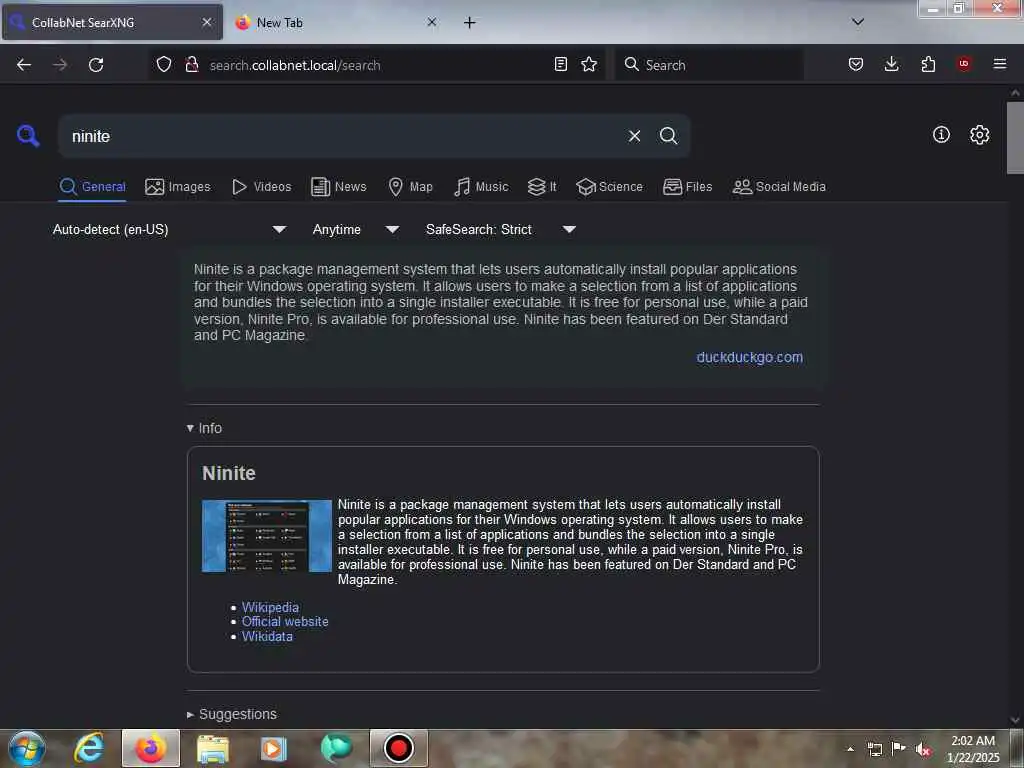The height and width of the screenshot is (768, 1024).
Task: Switch to Music category
Action: [x=481, y=187]
